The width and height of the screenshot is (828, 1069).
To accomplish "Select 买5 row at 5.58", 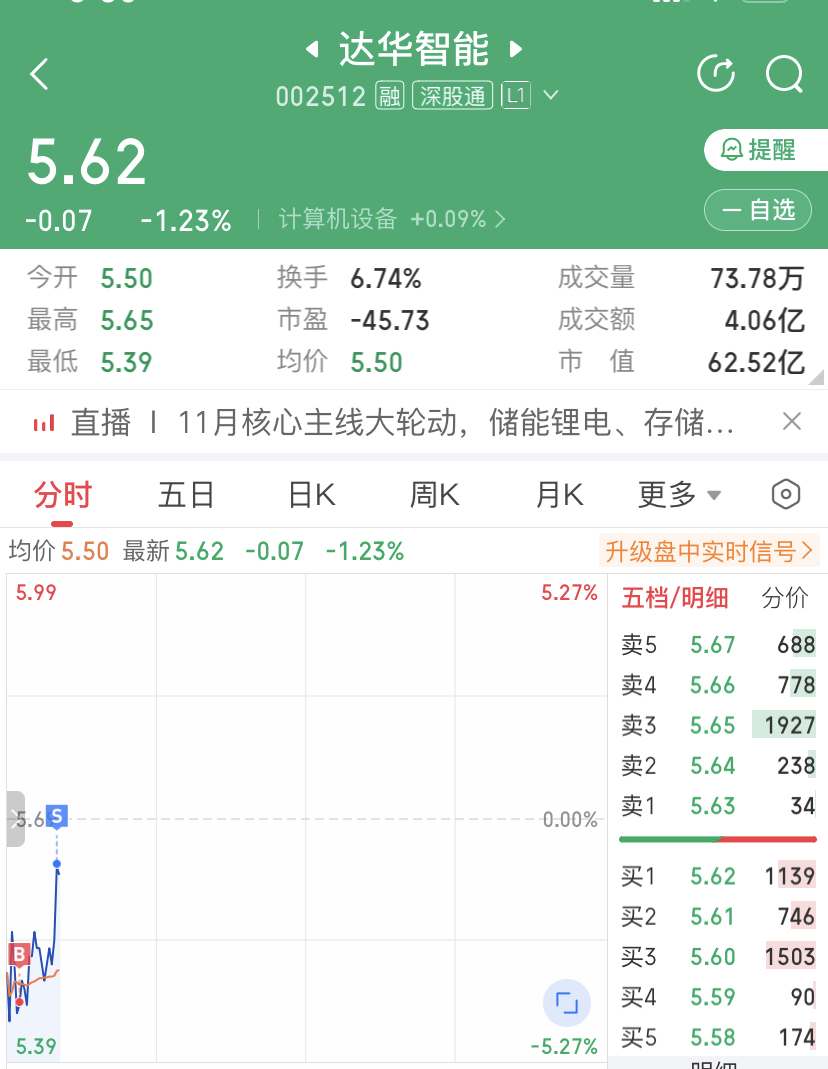I will click(x=718, y=1037).
